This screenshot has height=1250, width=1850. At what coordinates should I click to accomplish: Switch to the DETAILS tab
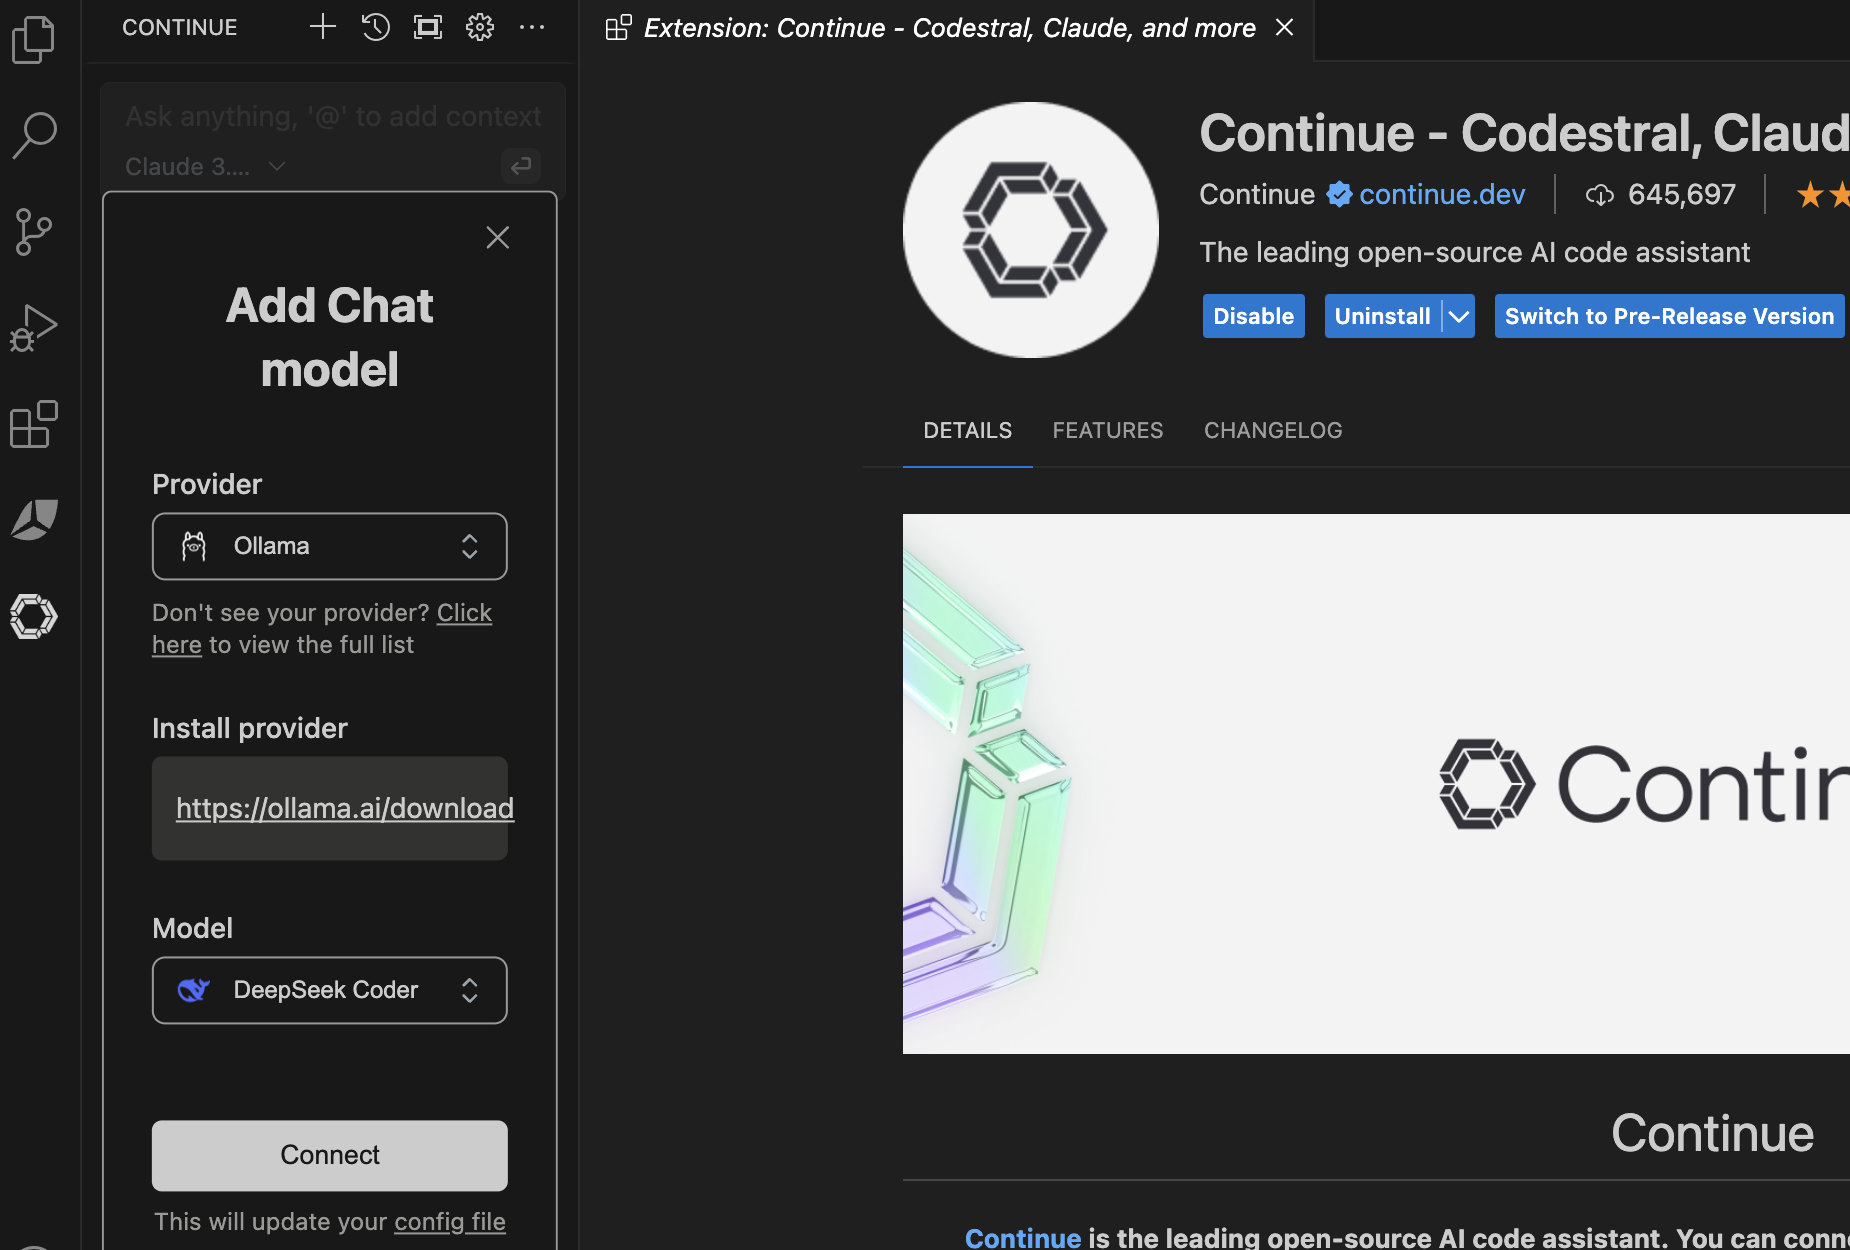coord(967,431)
